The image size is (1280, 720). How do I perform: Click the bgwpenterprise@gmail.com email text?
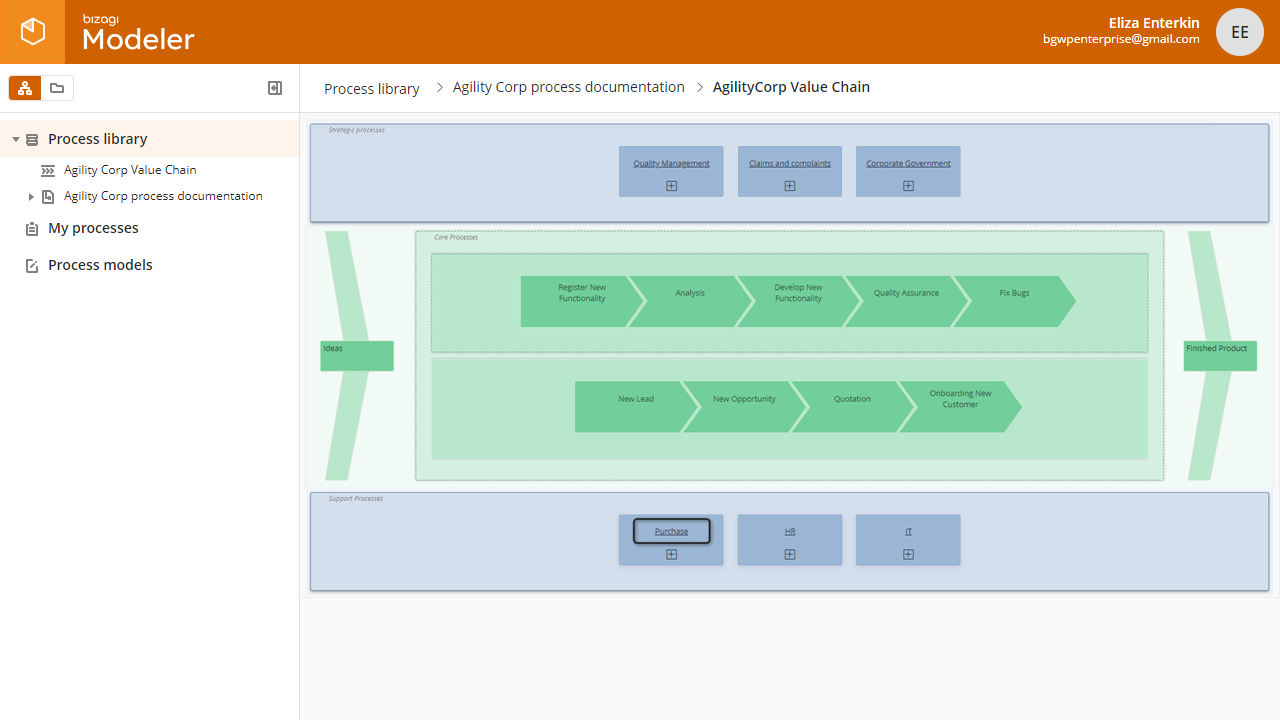point(1121,40)
